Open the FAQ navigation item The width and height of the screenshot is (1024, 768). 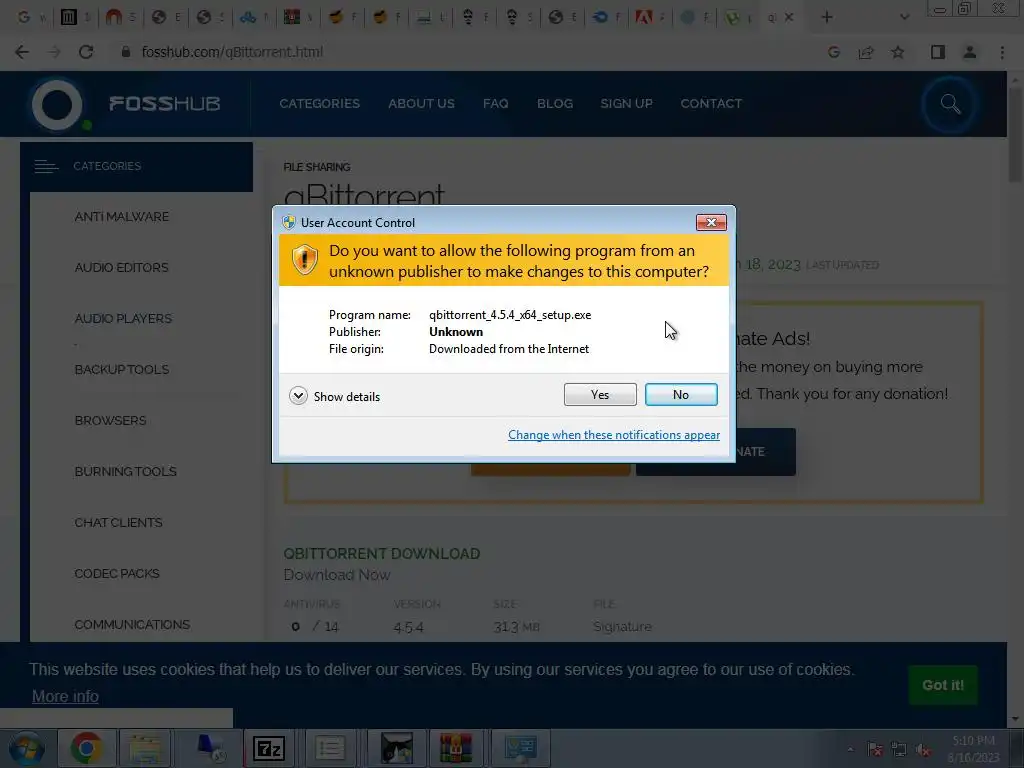(x=496, y=104)
